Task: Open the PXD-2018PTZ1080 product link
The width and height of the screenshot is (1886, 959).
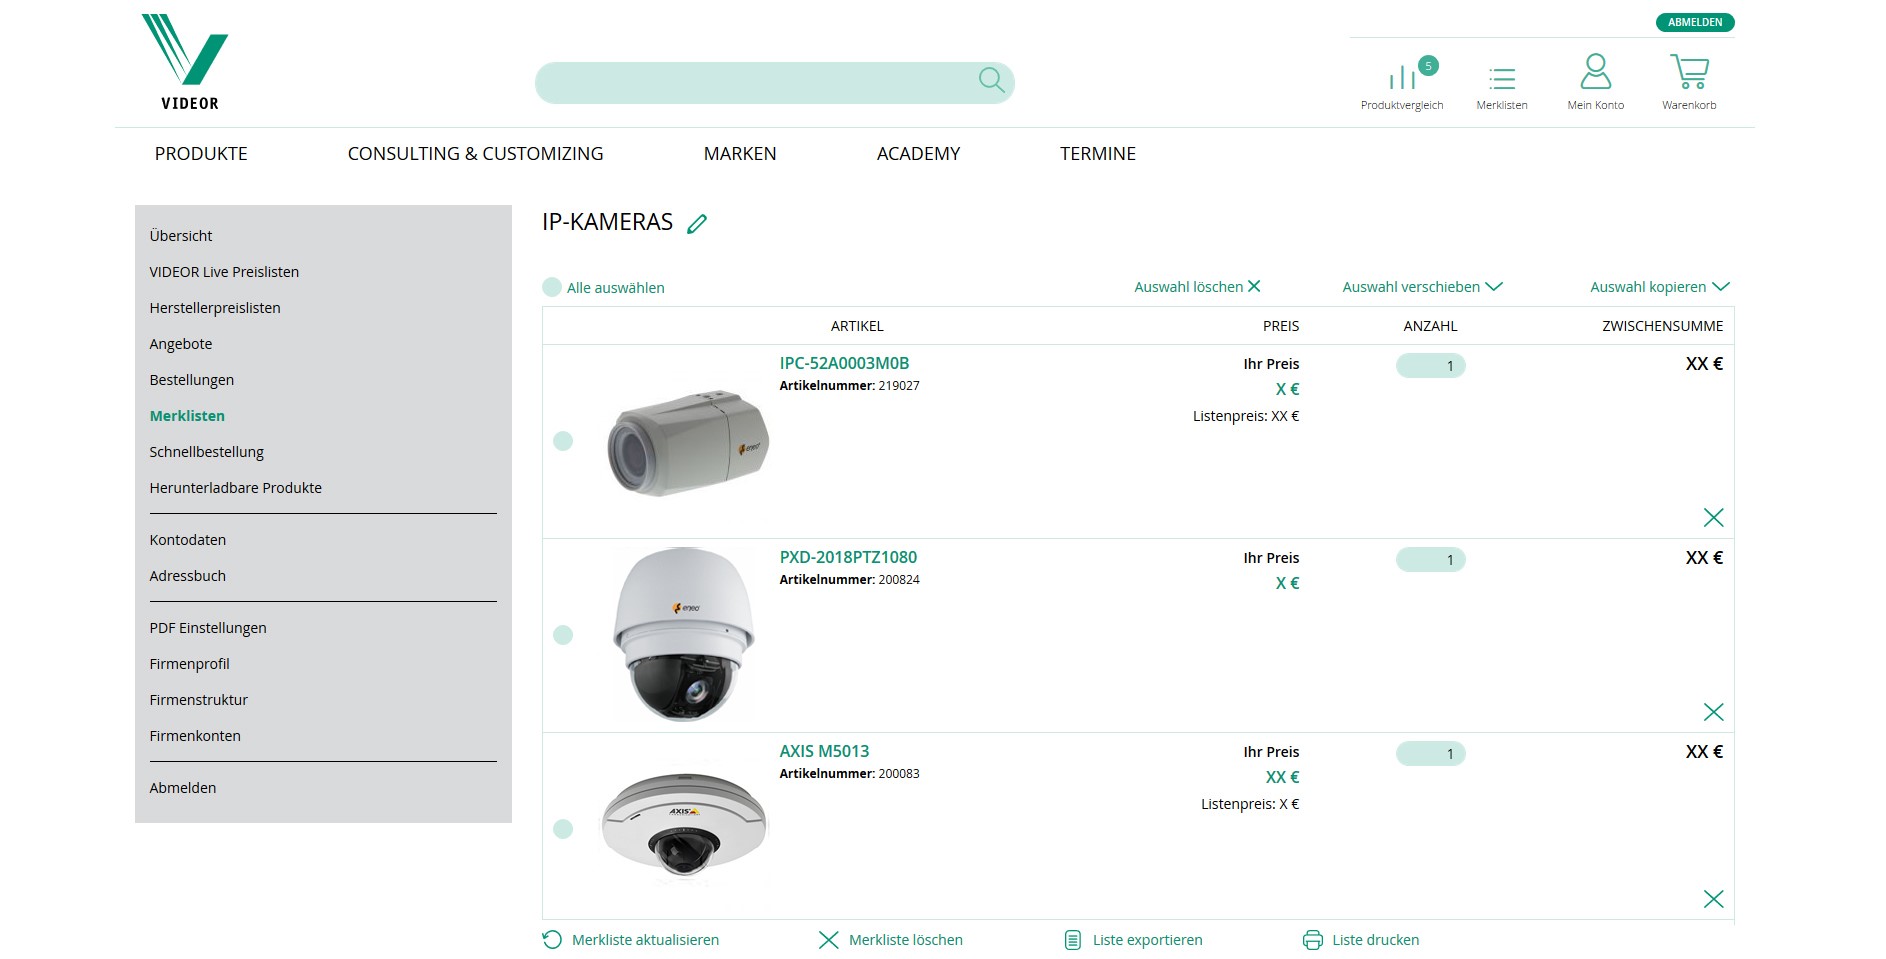Action: tap(848, 557)
